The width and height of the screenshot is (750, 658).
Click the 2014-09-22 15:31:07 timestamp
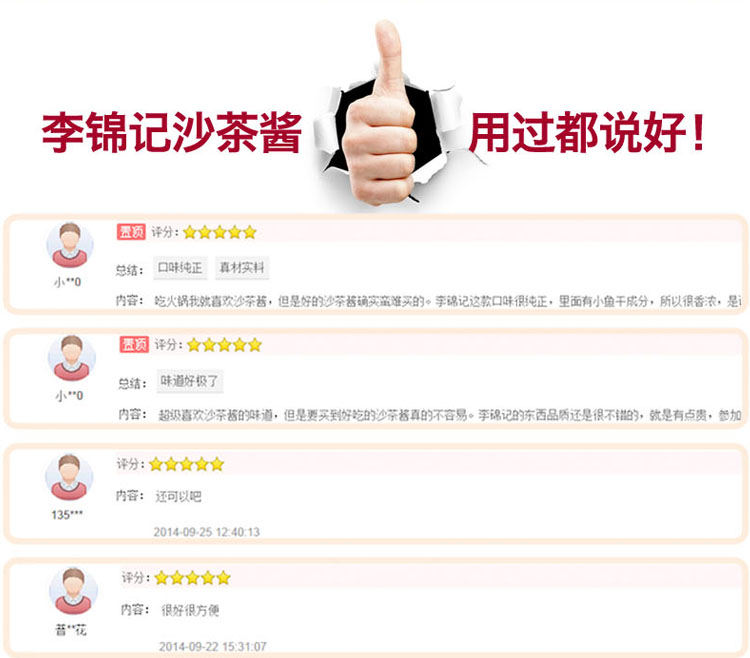coord(213,647)
